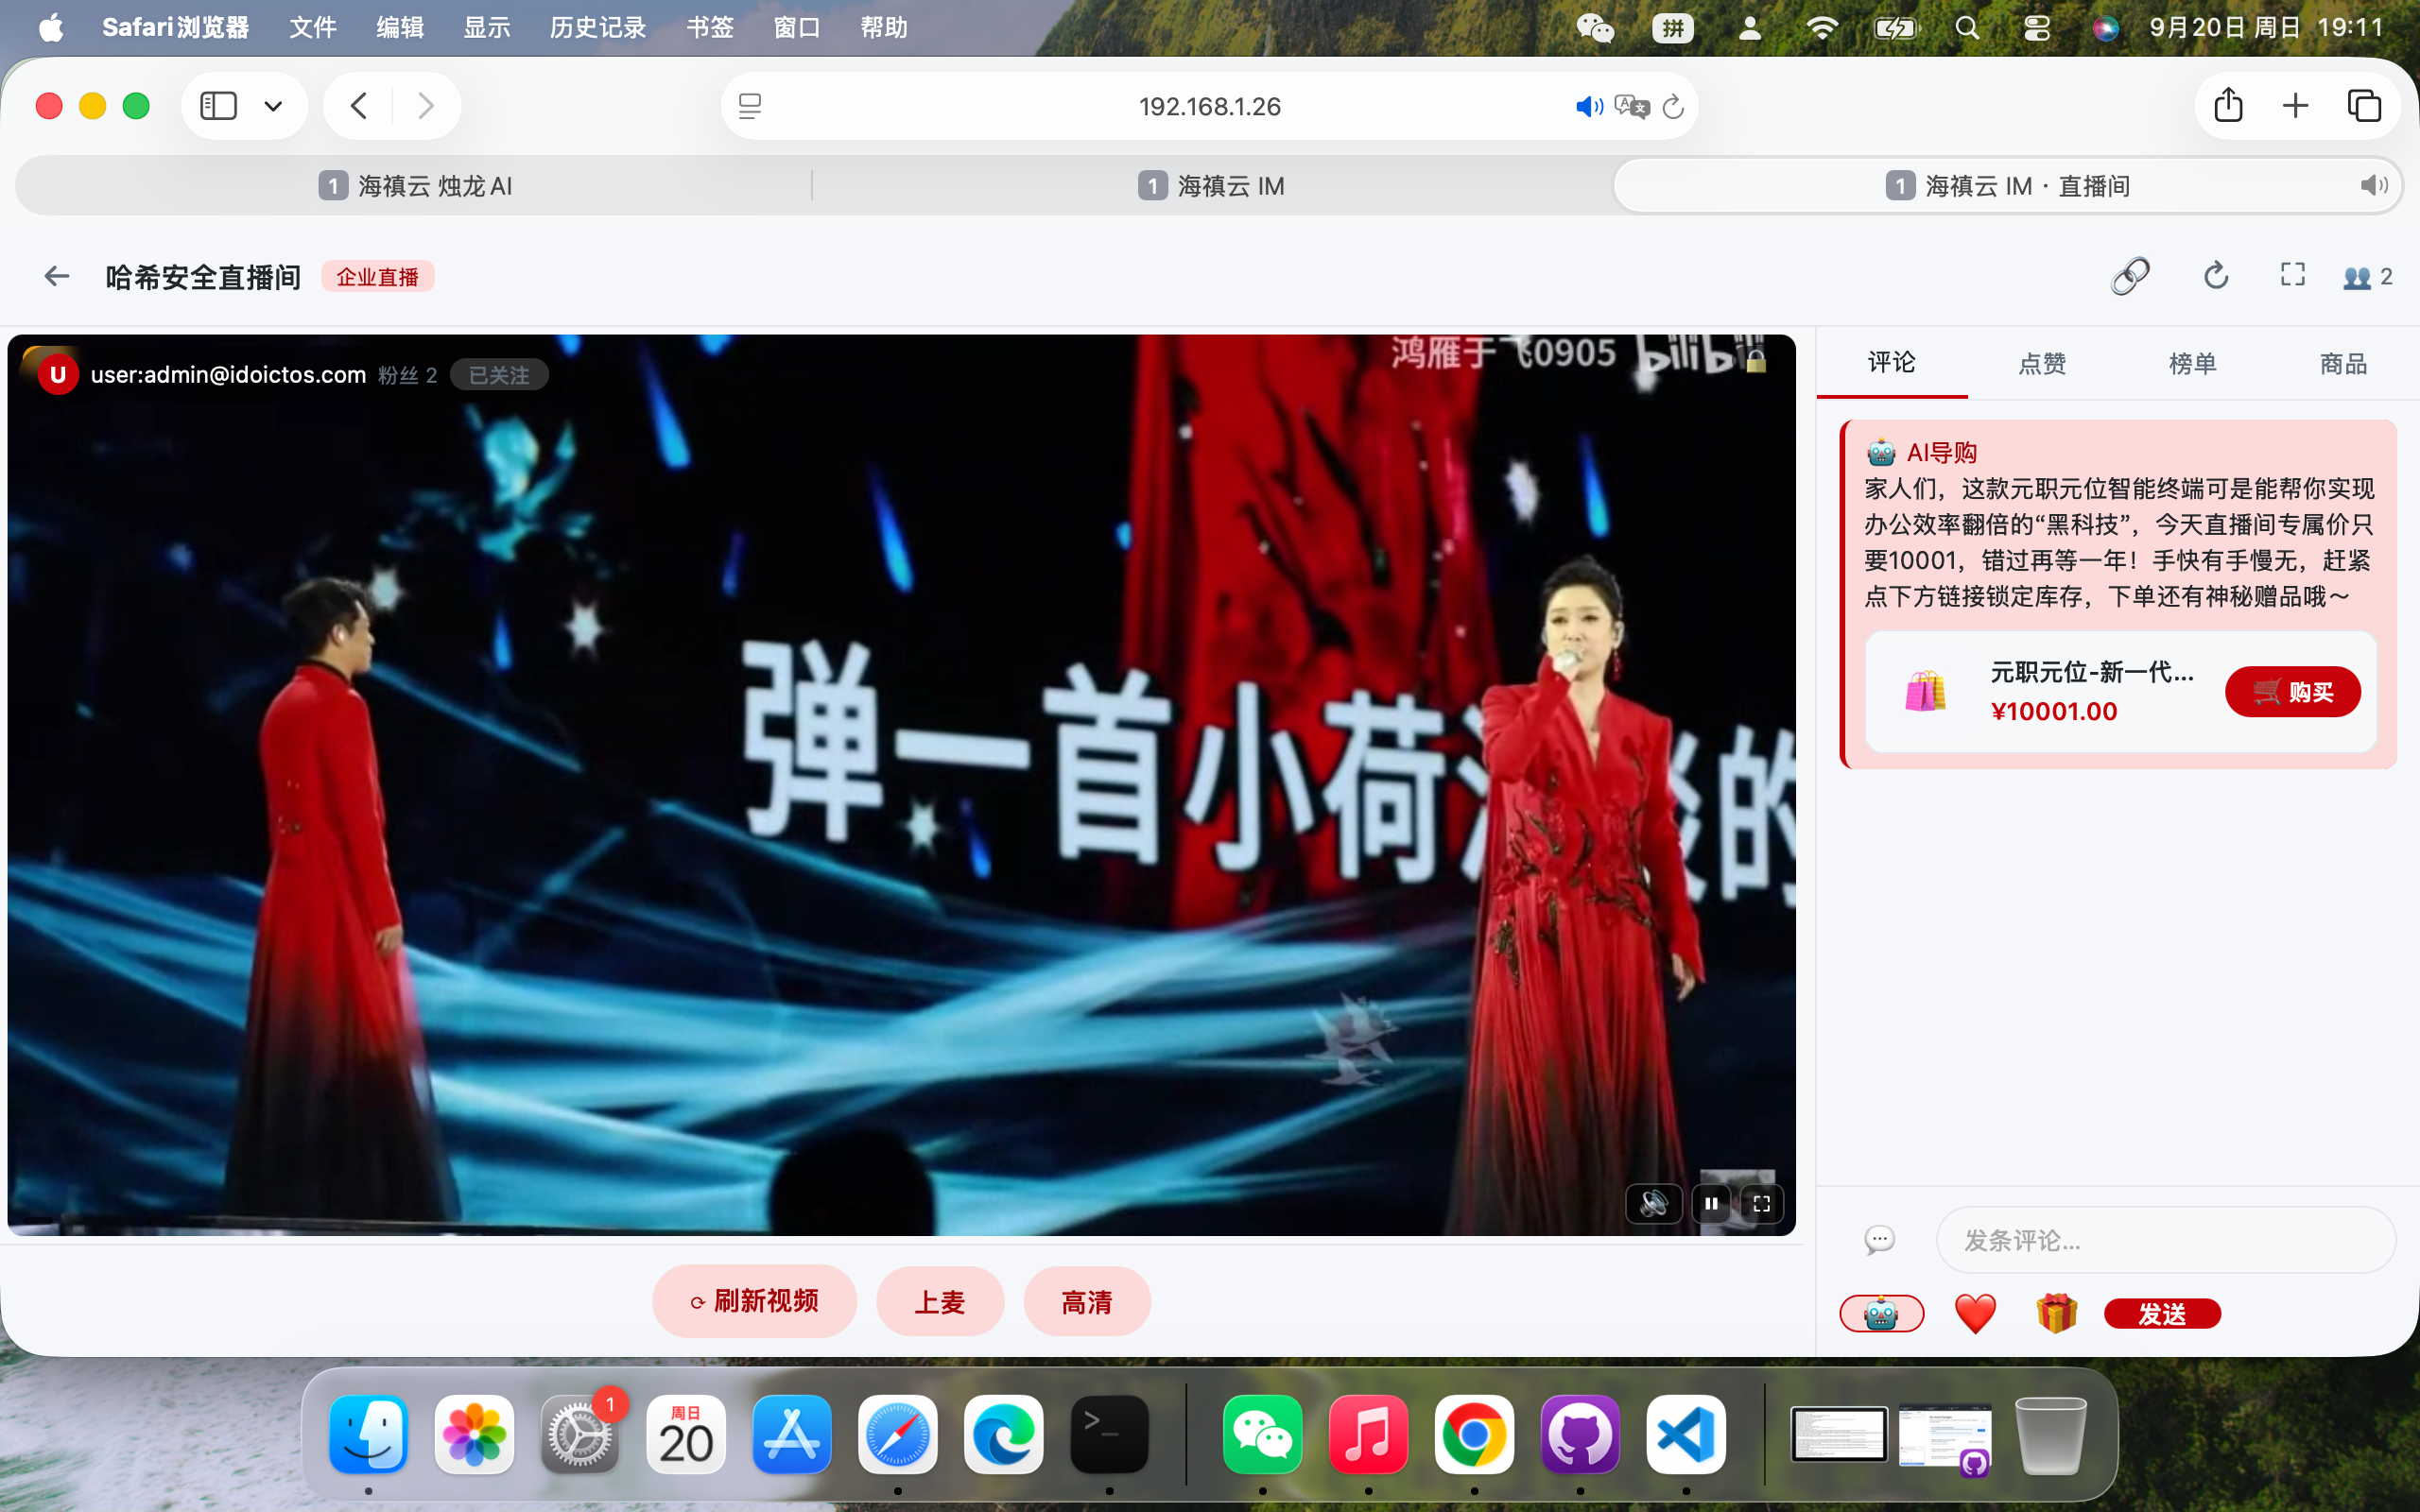
Task: Request to join via 上麦 button
Action: 940,1302
